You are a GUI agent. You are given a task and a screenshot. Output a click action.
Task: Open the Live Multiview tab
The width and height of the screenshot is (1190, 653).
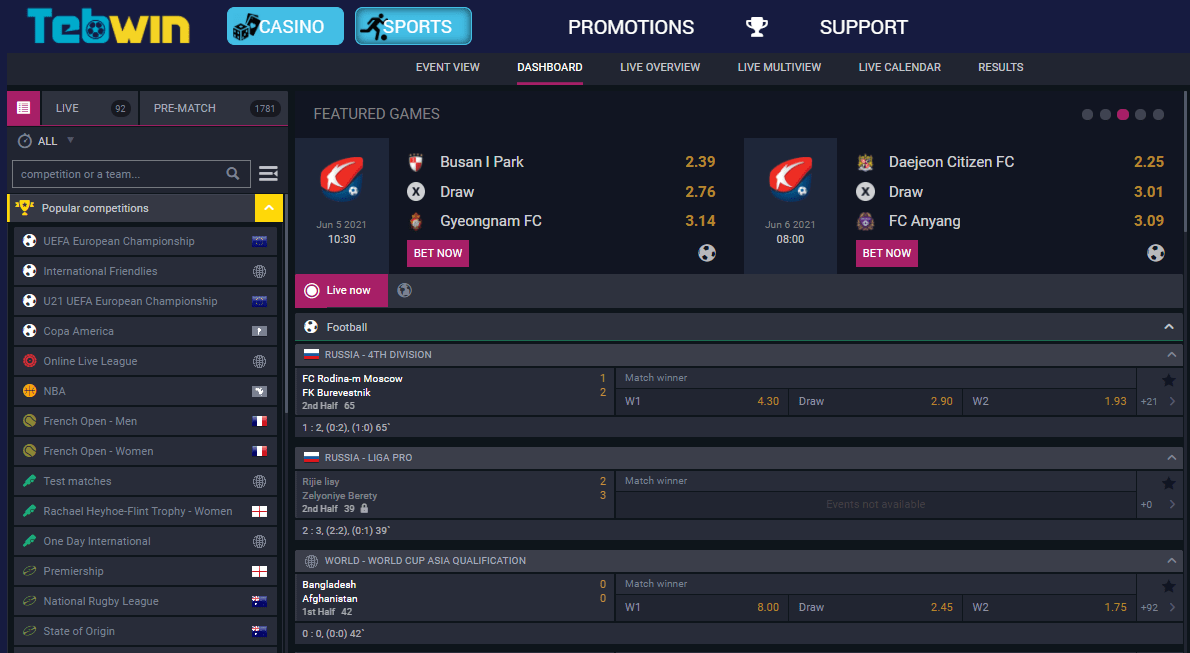779,68
